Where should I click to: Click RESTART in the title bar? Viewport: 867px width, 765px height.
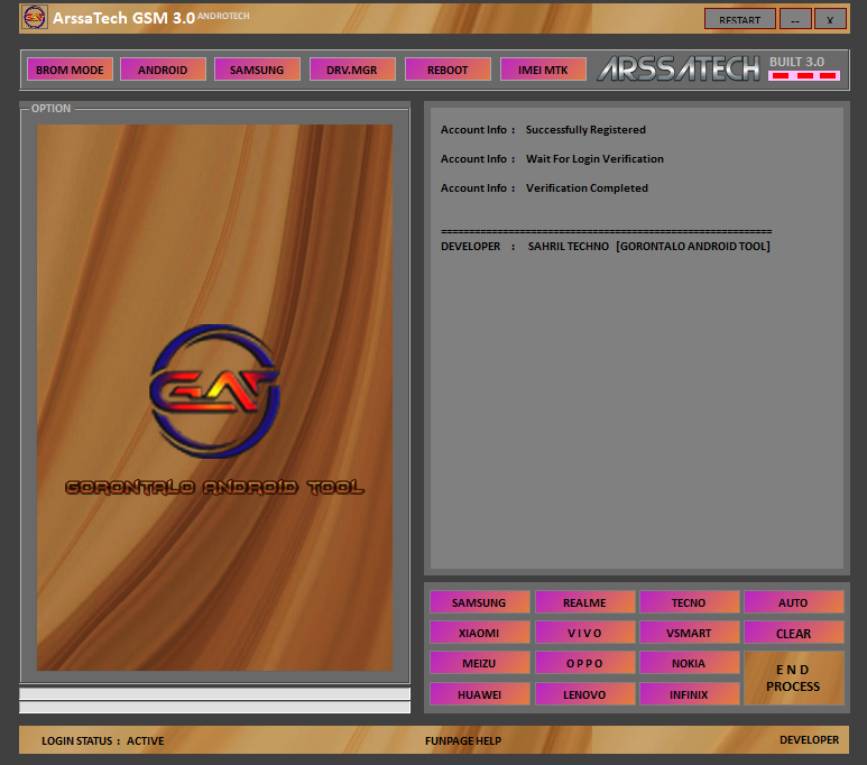click(x=740, y=19)
